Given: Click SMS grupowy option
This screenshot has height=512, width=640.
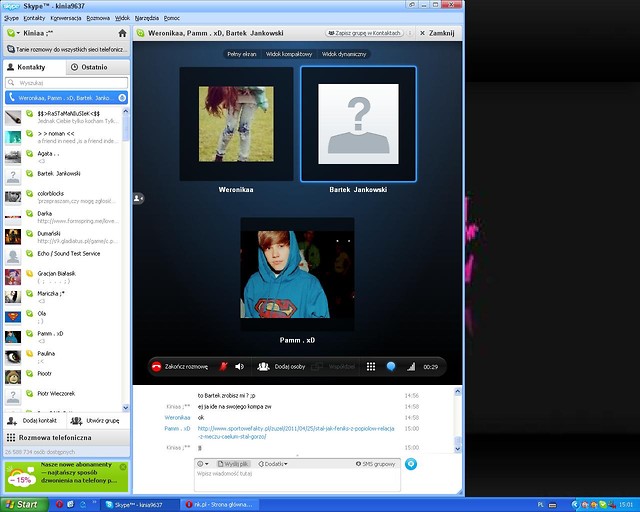Looking at the screenshot, I should point(376,464).
